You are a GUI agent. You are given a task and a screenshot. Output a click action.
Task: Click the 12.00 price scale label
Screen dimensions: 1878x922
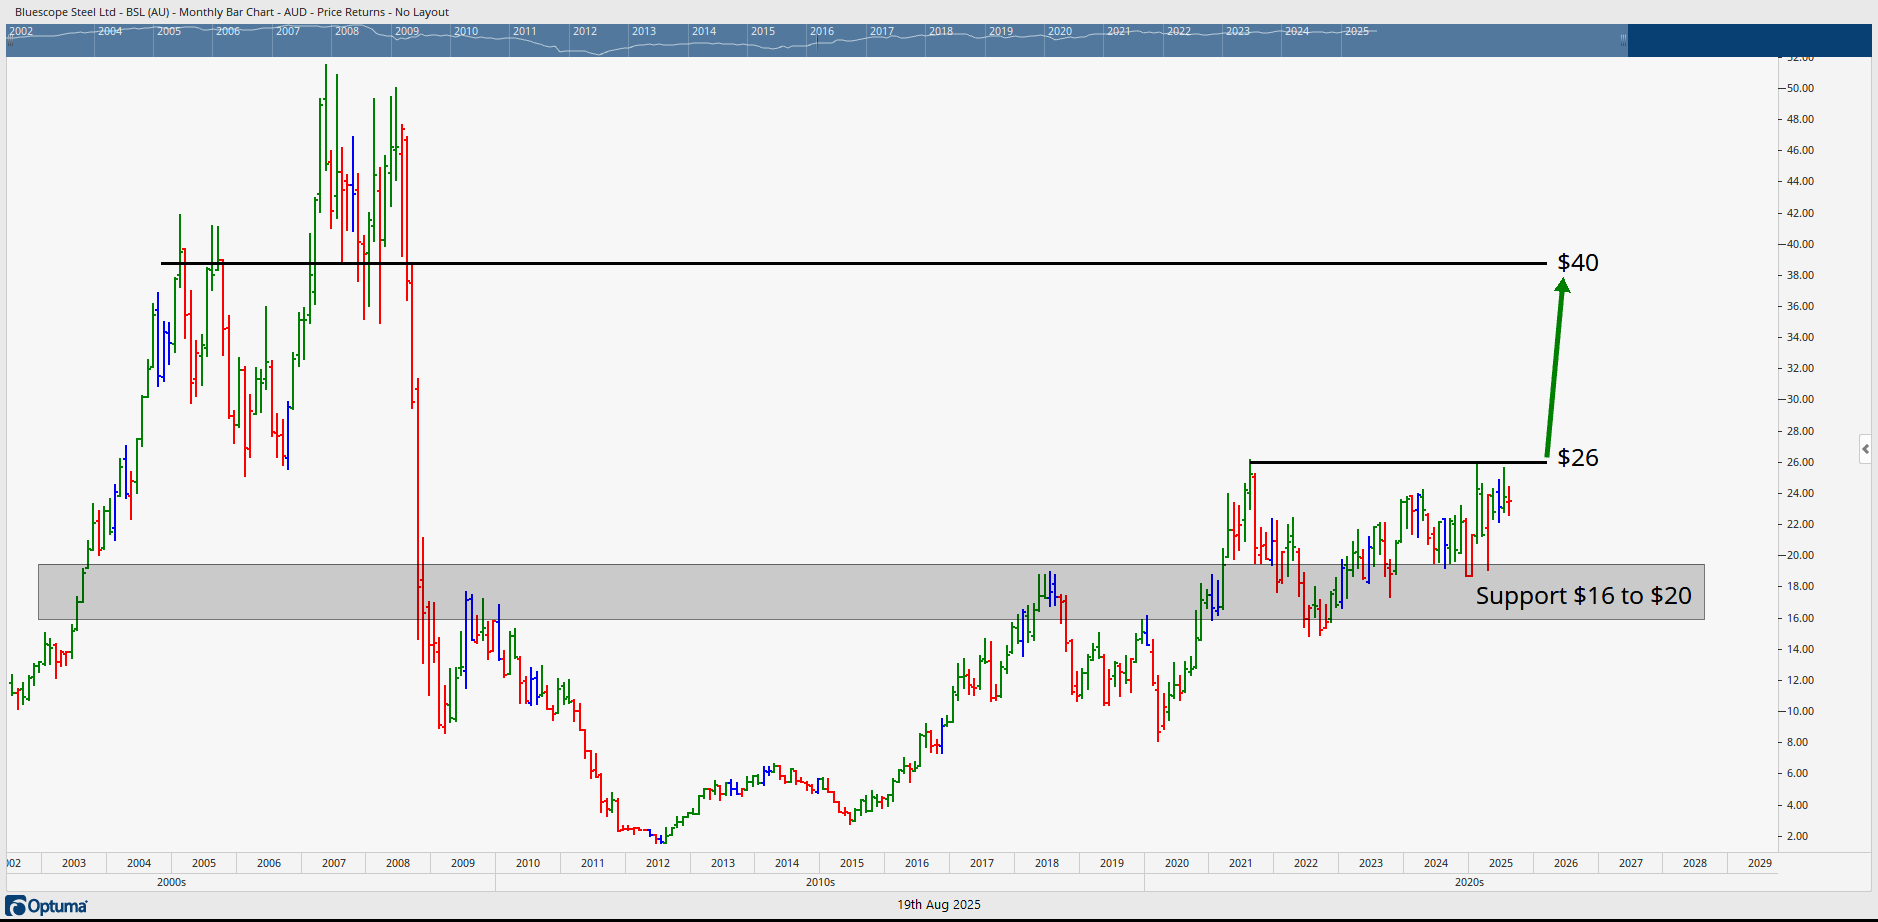pos(1800,680)
